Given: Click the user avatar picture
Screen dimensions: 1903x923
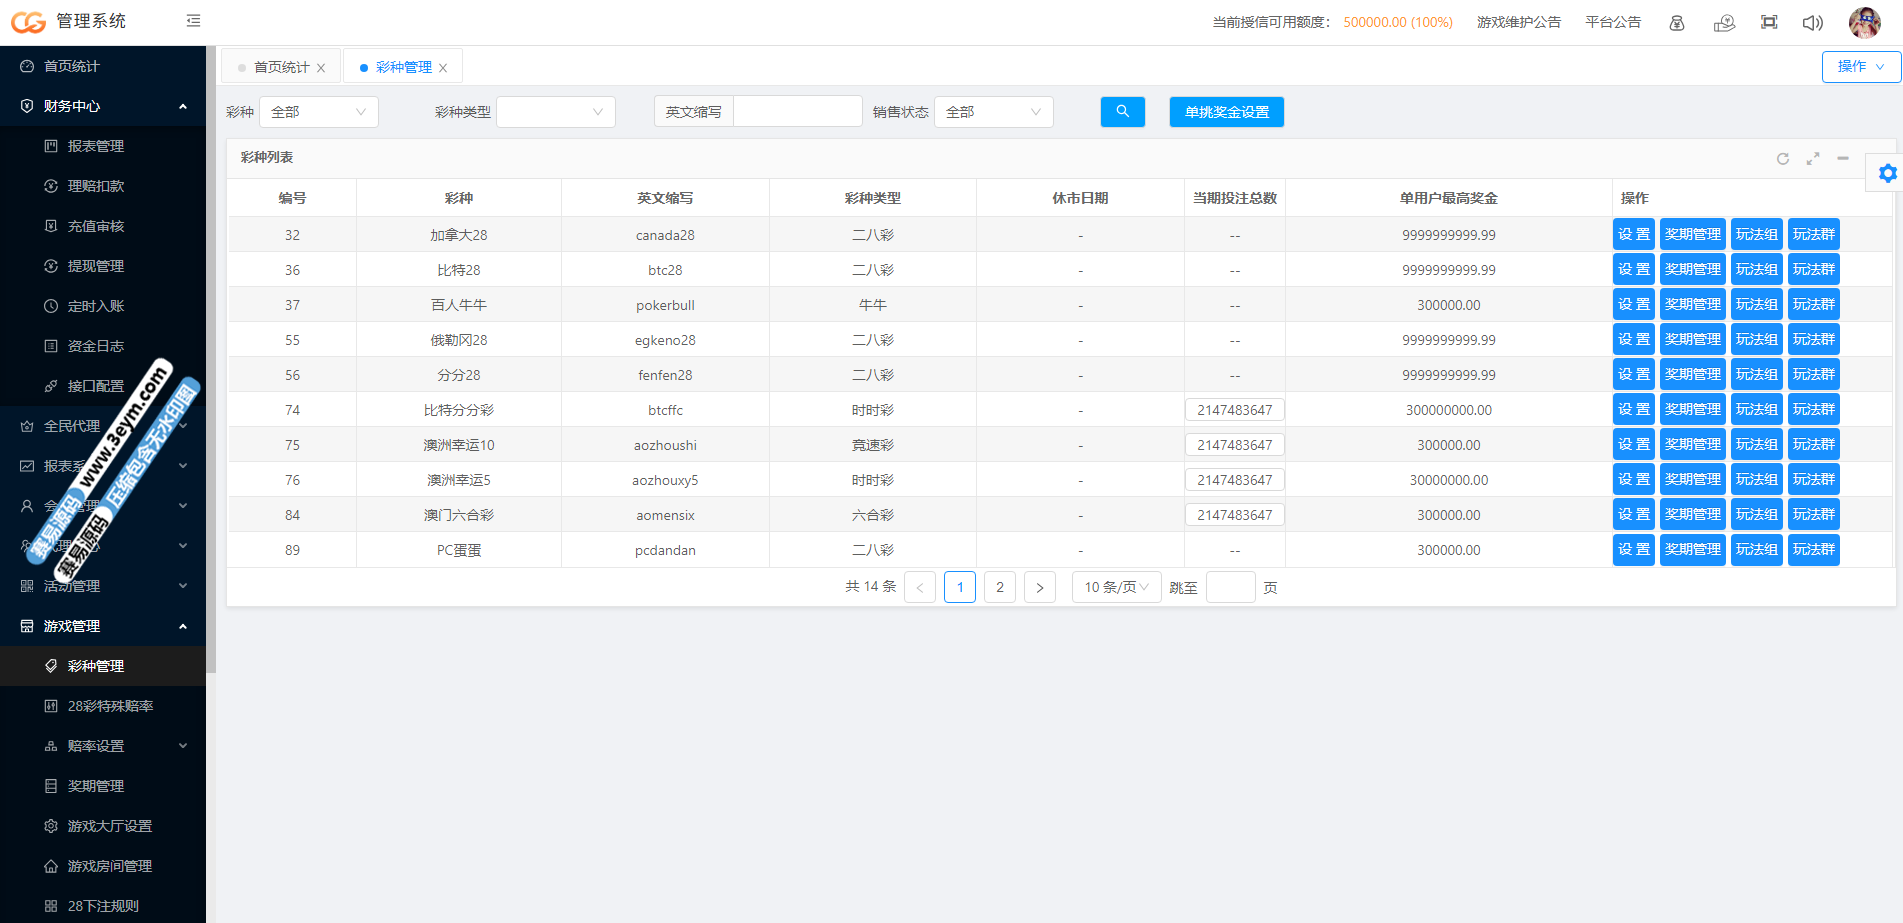Looking at the screenshot, I should 1864,22.
